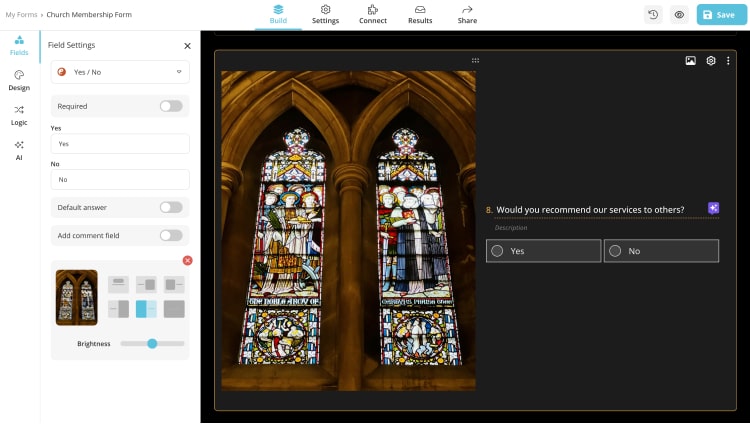Navigate to My Forms breadcrumb link
The width and height of the screenshot is (750, 424).
pos(19,15)
